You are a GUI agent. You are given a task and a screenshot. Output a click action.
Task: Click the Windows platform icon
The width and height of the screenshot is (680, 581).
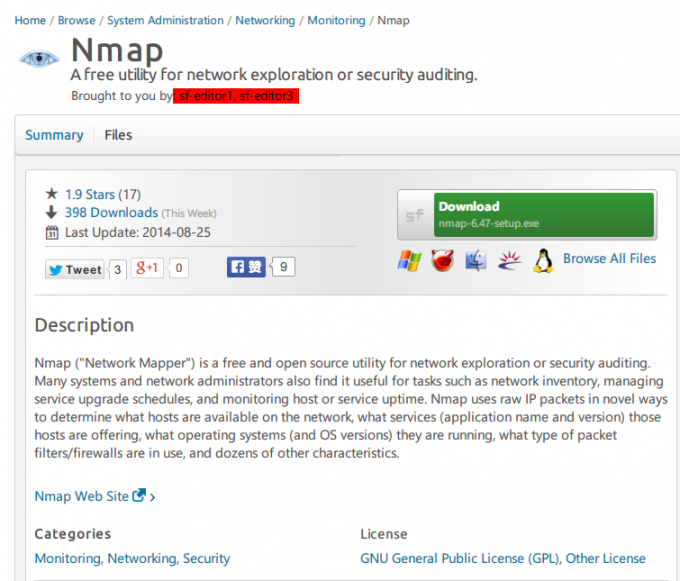point(409,261)
